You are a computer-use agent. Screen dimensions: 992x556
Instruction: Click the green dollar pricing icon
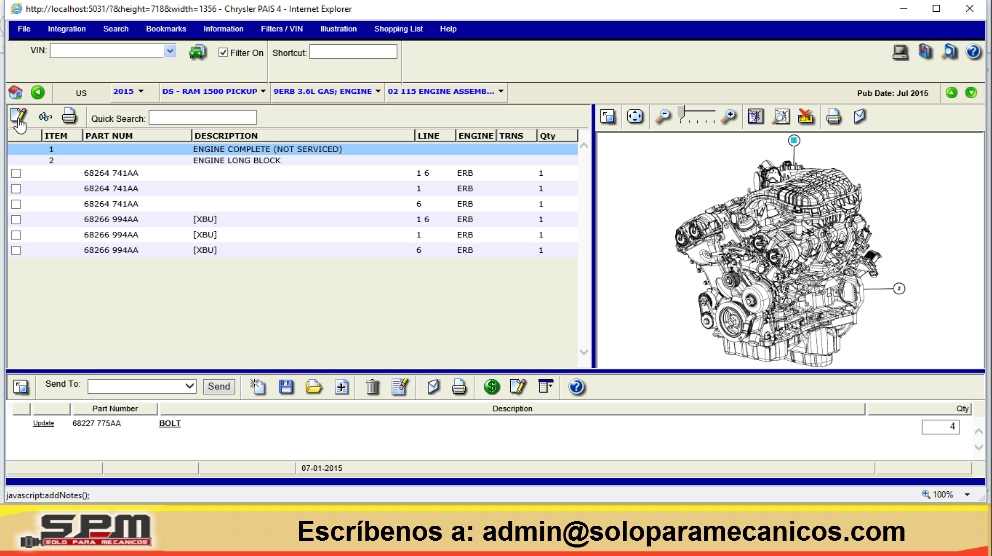(492, 386)
